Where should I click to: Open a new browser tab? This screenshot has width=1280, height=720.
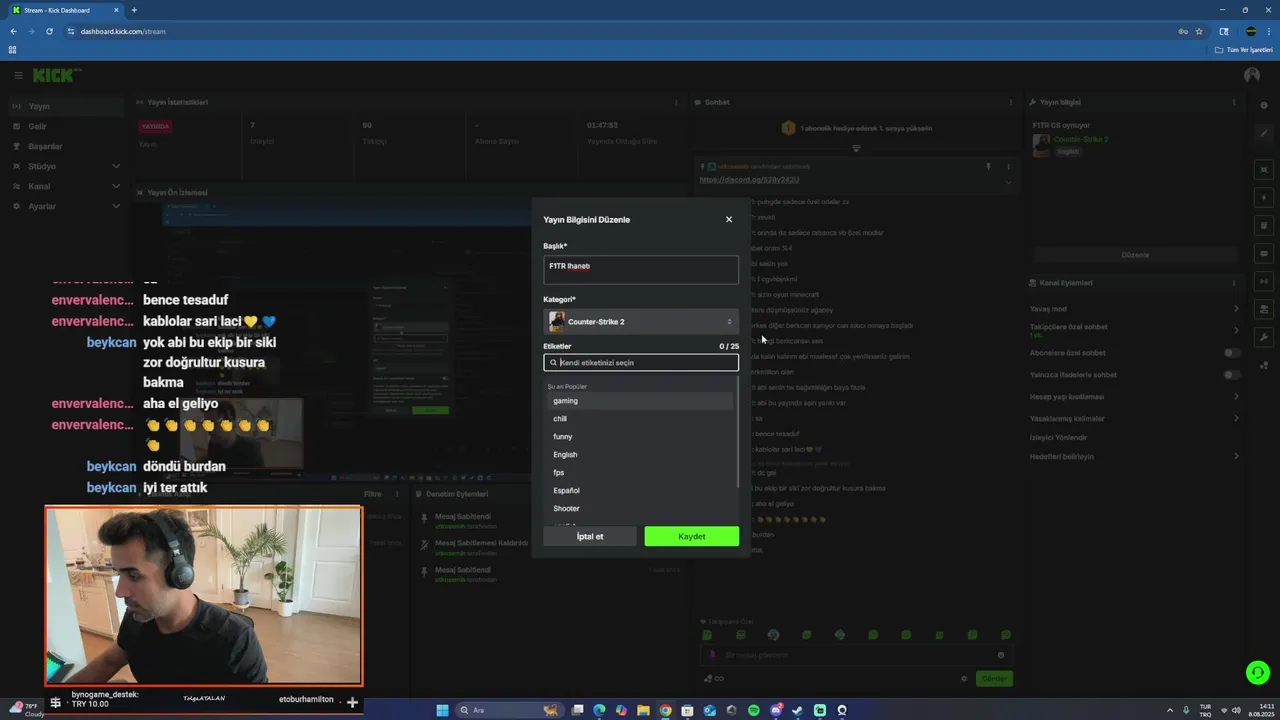[134, 10]
